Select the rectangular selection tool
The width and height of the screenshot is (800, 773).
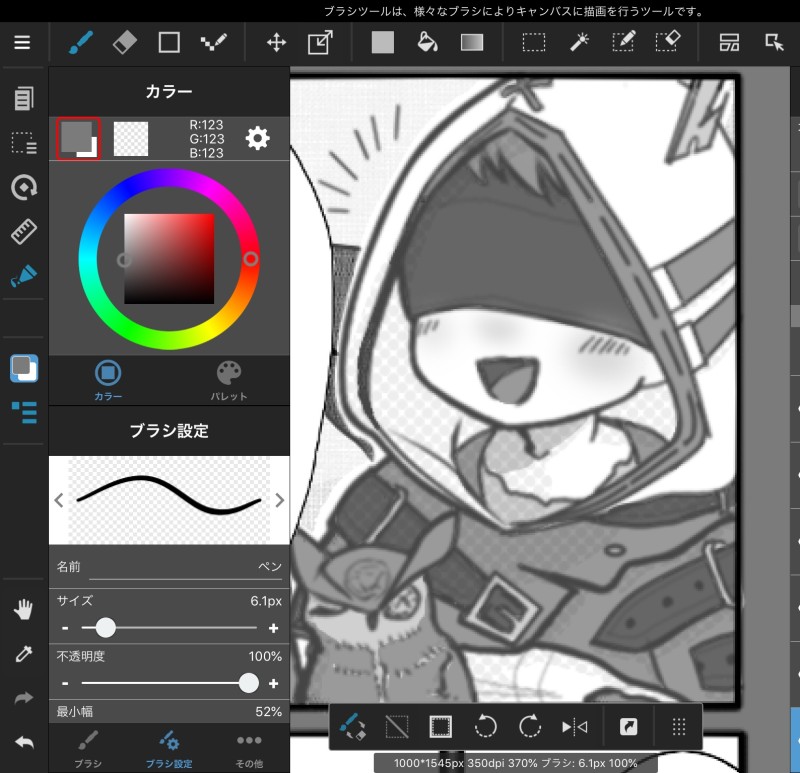[534, 42]
